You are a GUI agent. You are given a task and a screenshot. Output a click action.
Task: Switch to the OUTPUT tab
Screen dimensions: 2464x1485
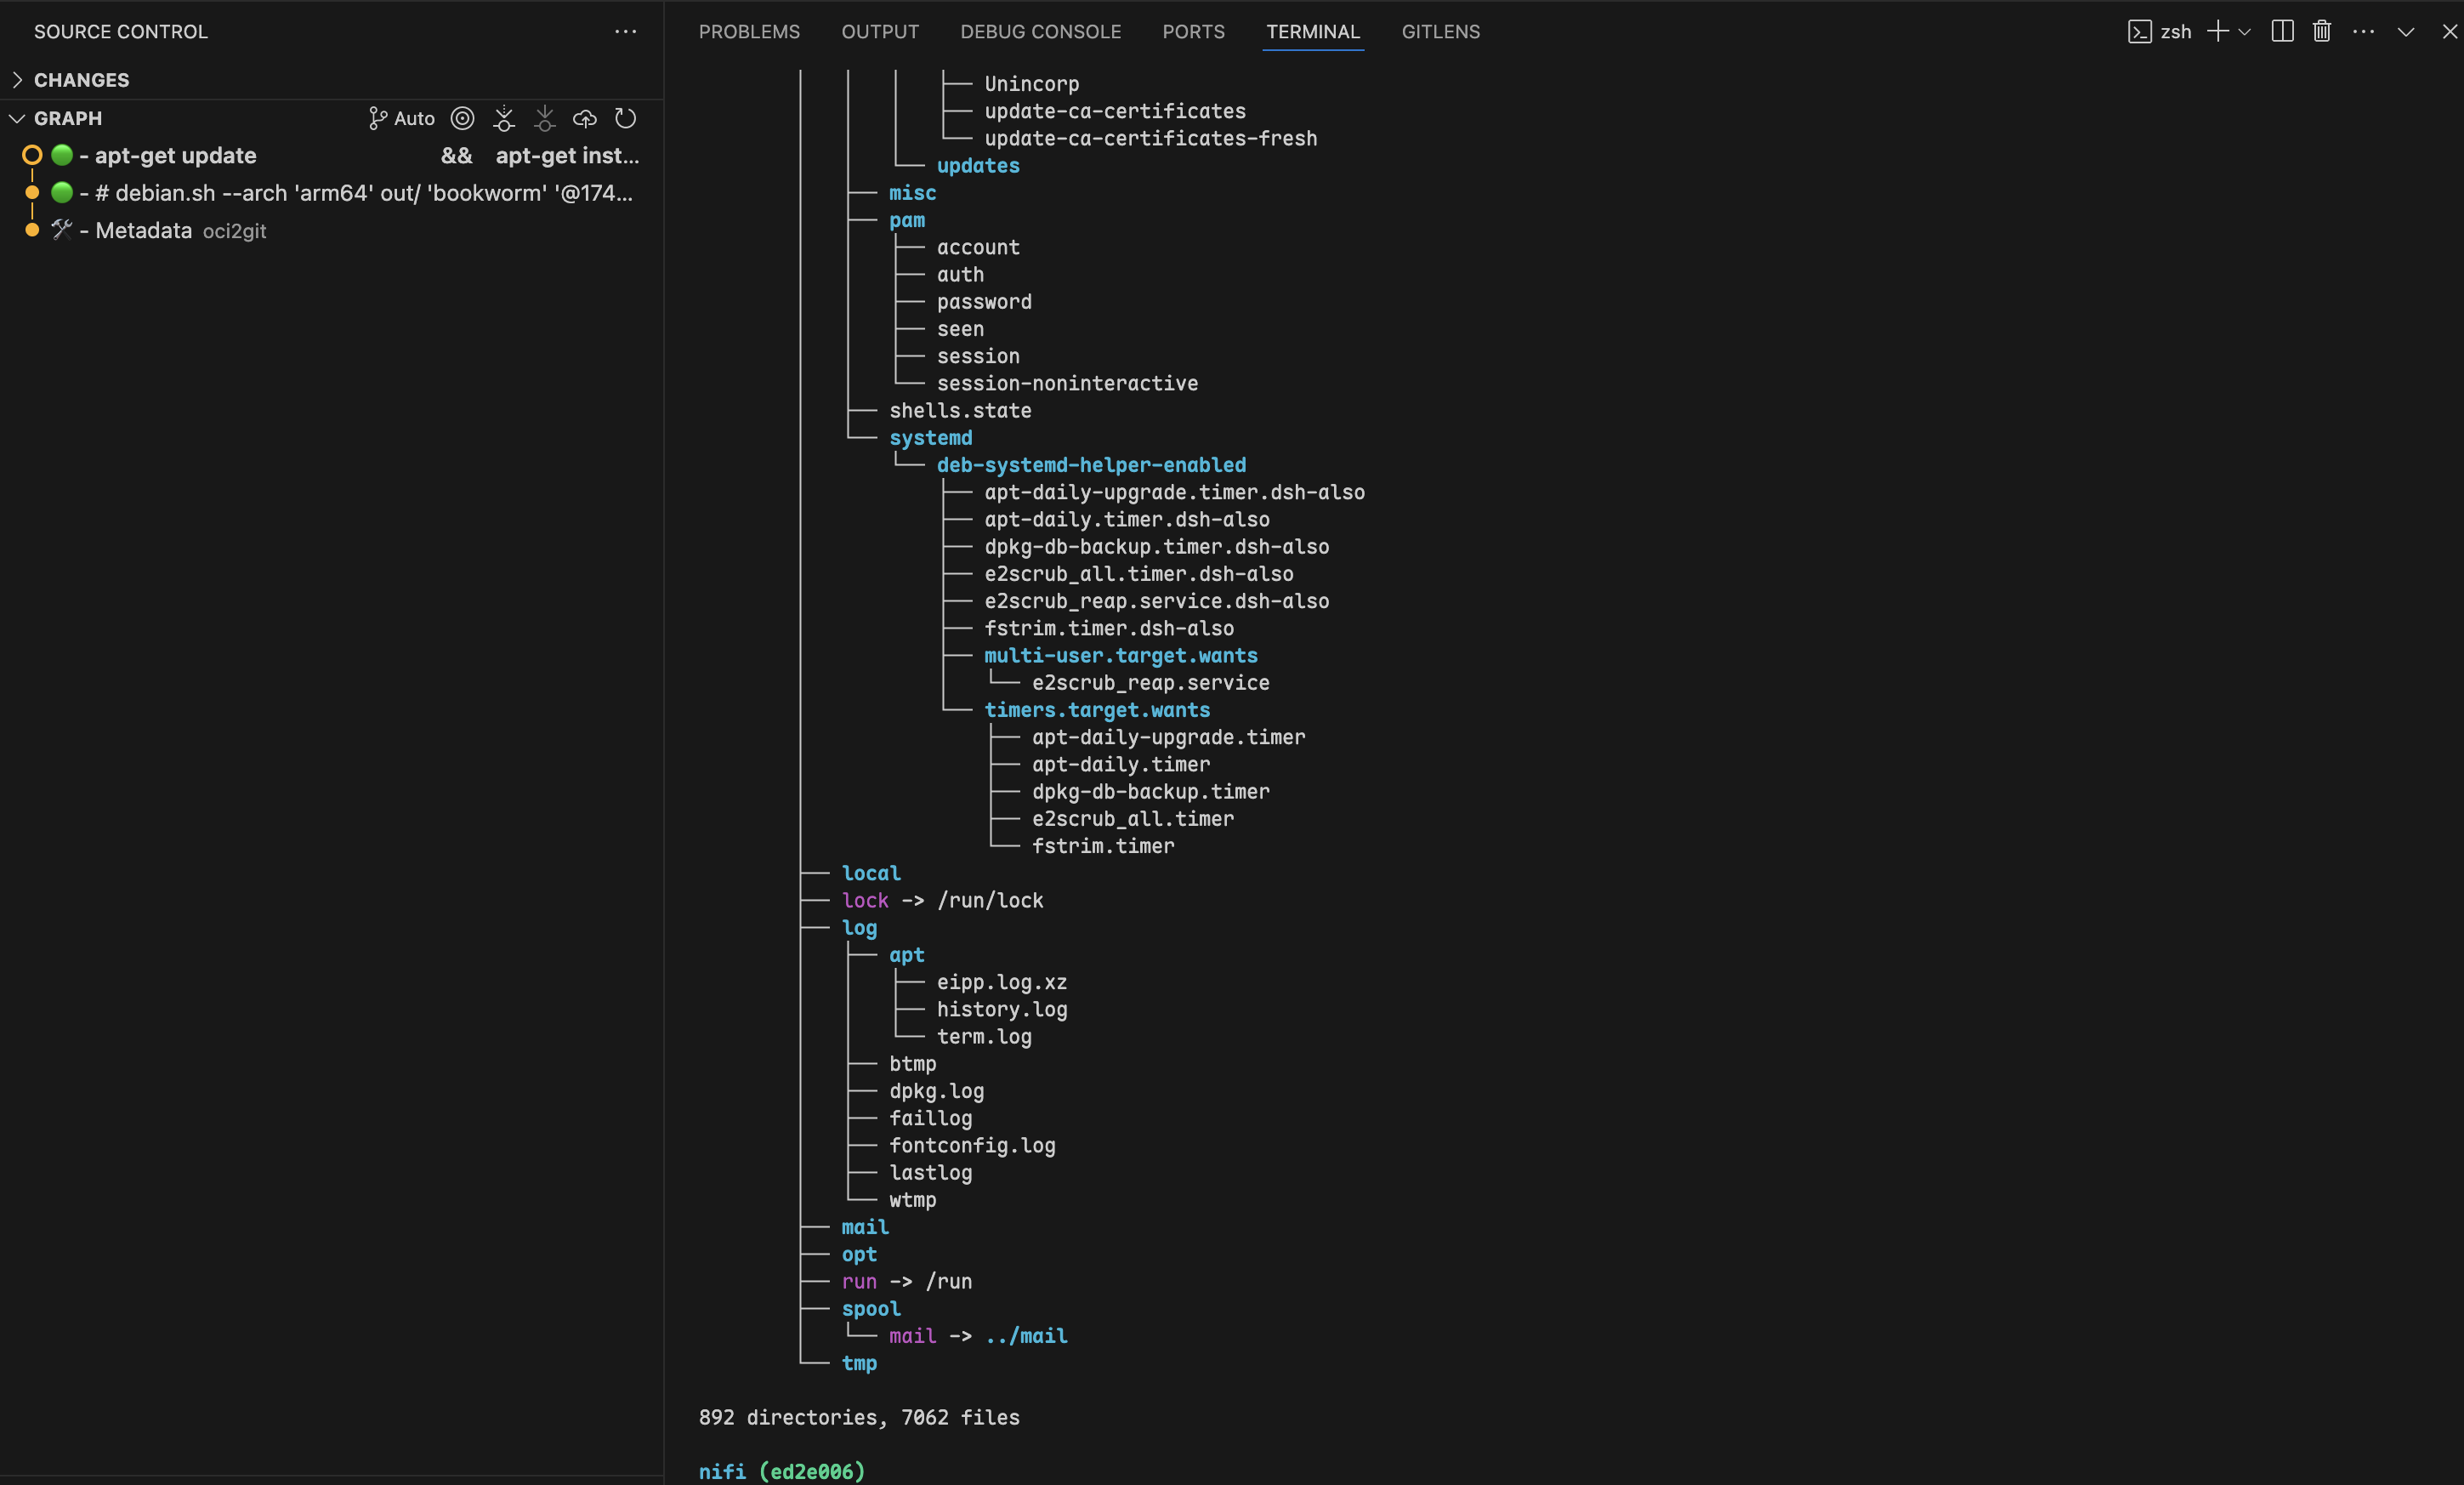coord(880,32)
